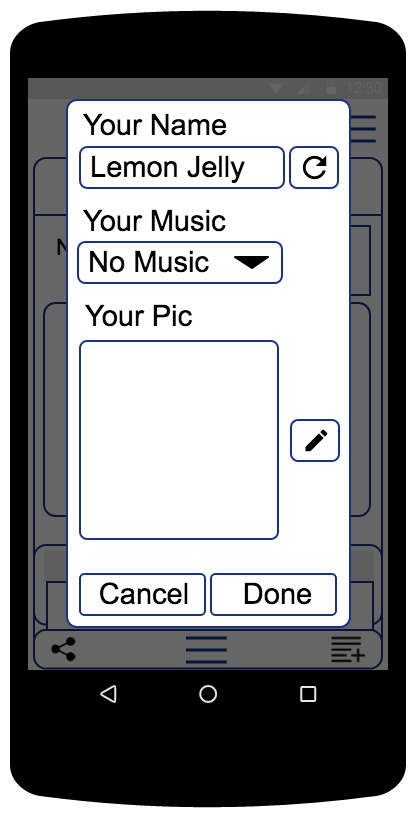The height and width of the screenshot is (818, 416).
Task: Tap the pencil edit icon for Your Pic
Action: 315,440
